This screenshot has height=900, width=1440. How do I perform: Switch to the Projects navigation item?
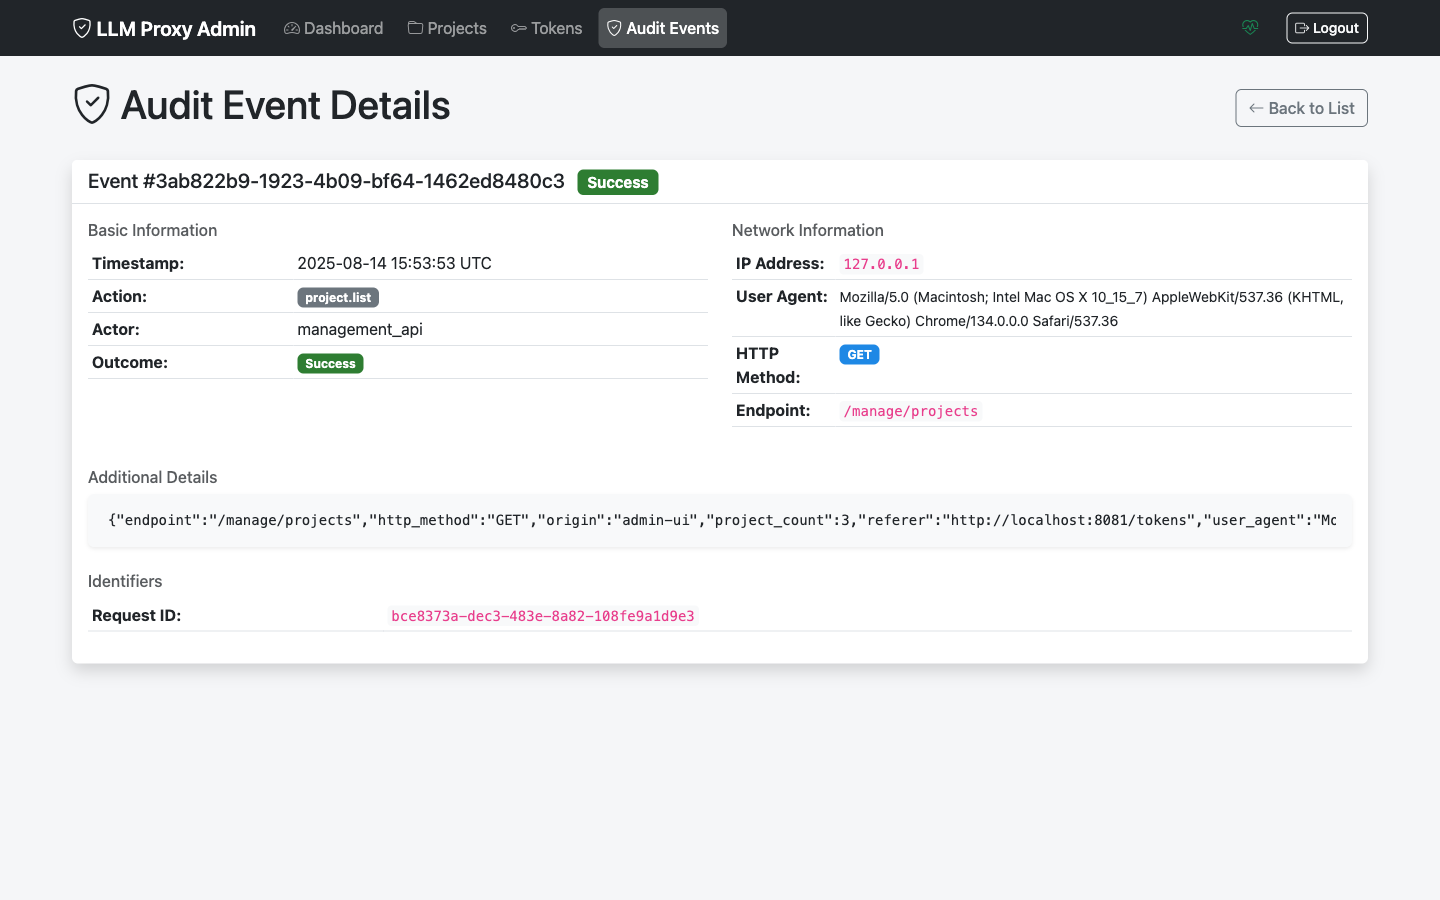click(446, 28)
